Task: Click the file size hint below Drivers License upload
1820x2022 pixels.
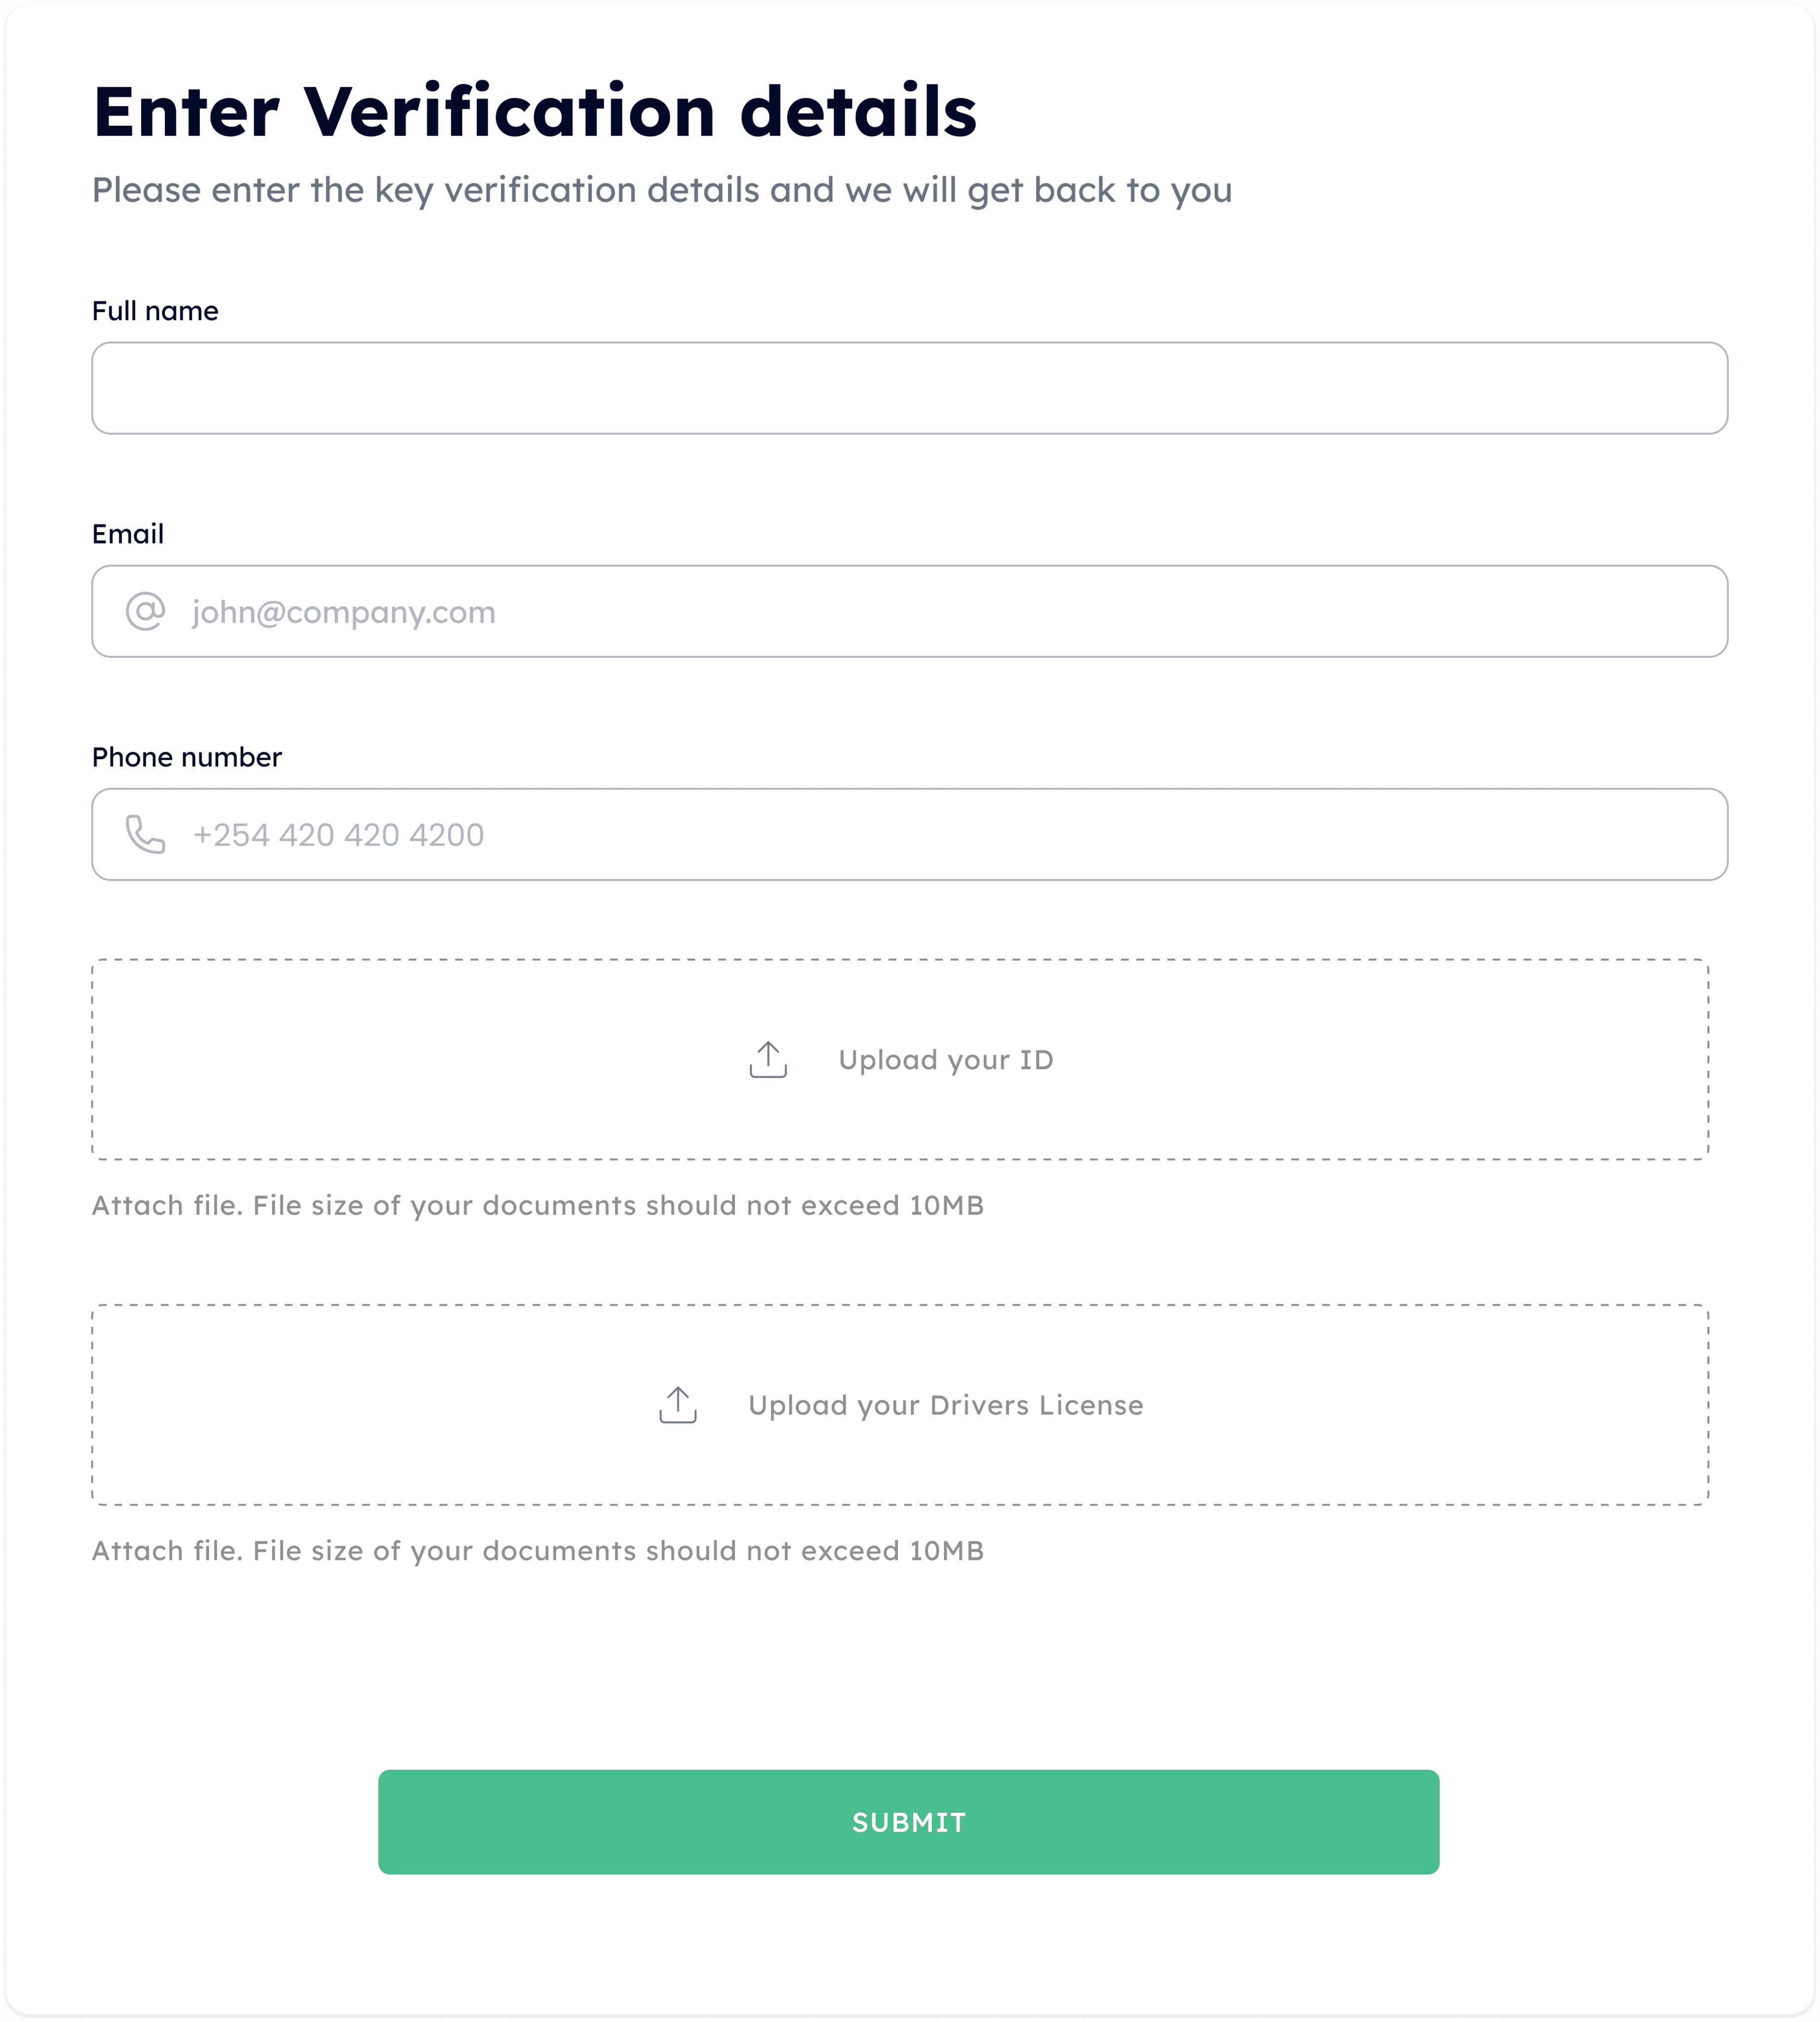Action: [x=538, y=1550]
